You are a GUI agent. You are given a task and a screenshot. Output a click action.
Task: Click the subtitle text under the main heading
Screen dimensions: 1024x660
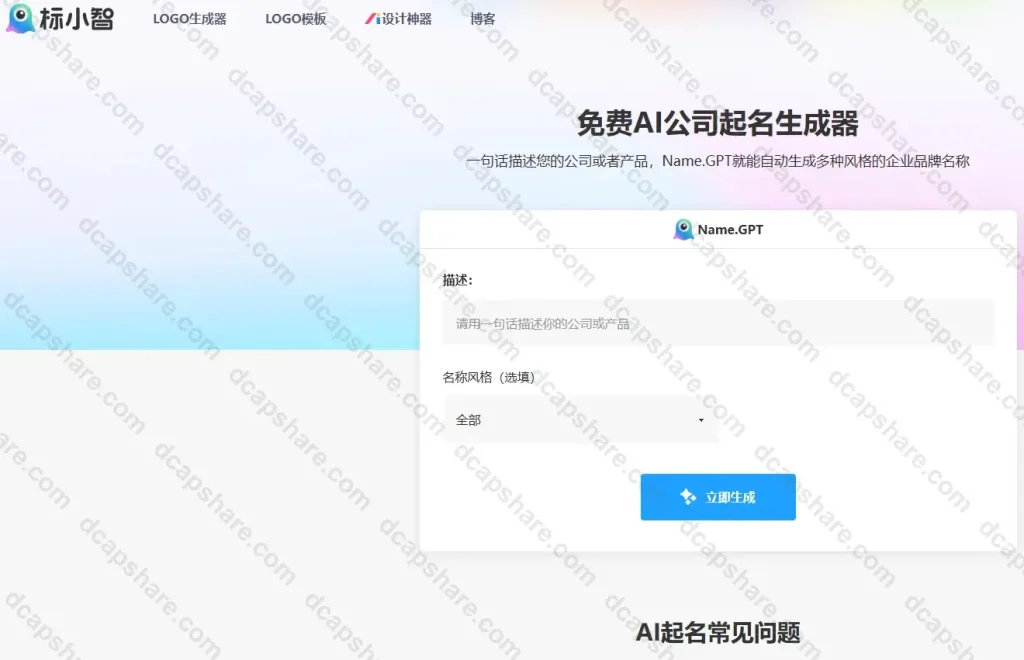(x=718, y=160)
